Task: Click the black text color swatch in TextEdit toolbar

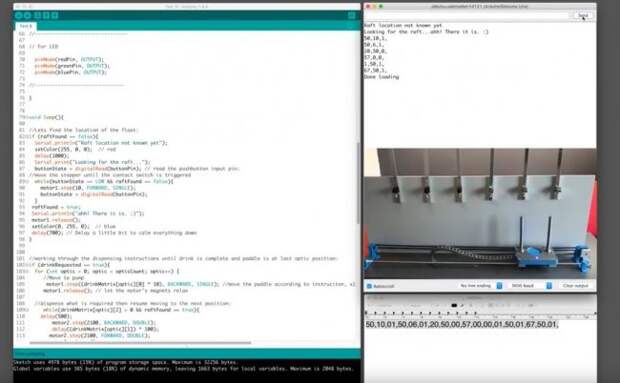Action: click(454, 305)
